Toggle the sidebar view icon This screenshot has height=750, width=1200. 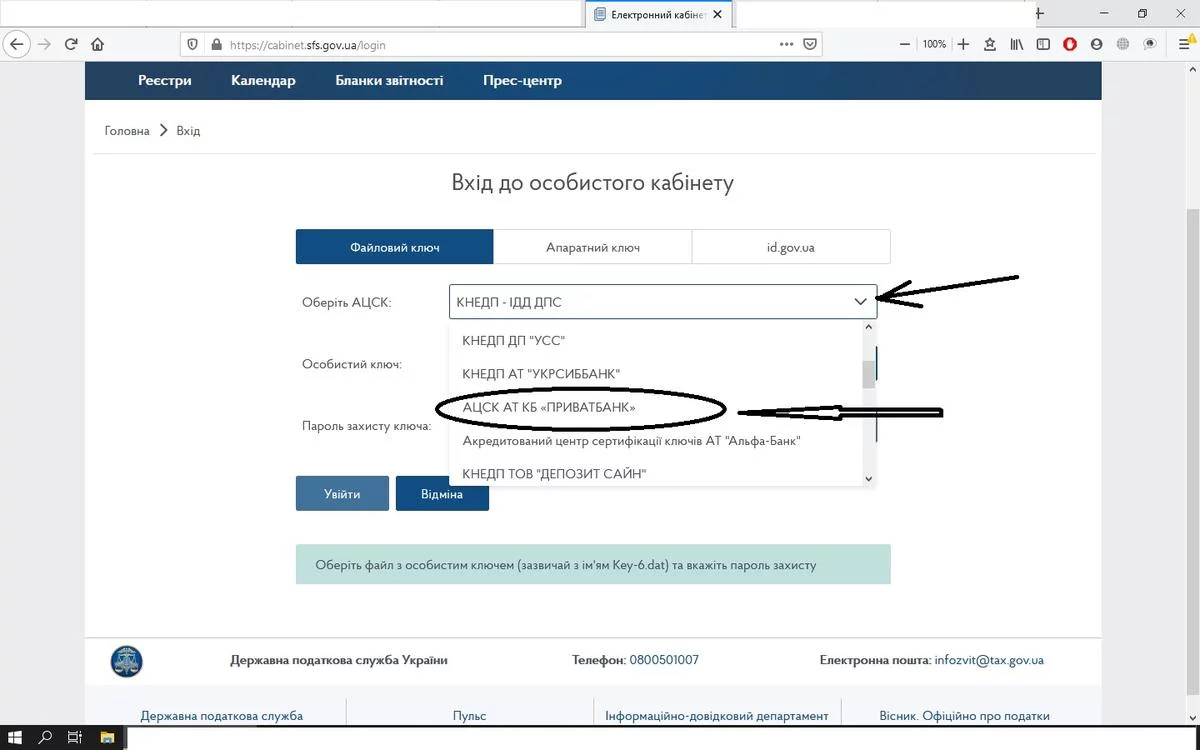click(1043, 44)
